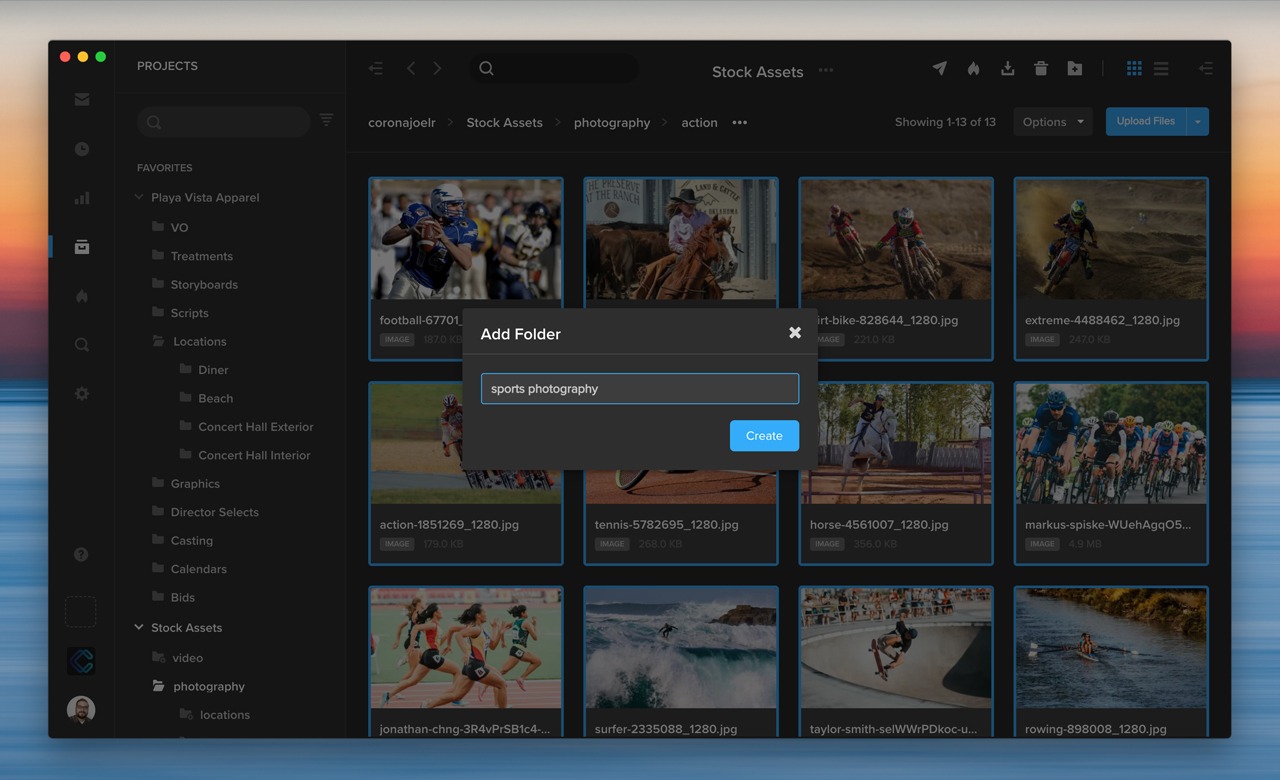The width and height of the screenshot is (1280, 780).
Task: Click the add folder icon in toolbar
Action: pyautogui.click(x=1074, y=68)
